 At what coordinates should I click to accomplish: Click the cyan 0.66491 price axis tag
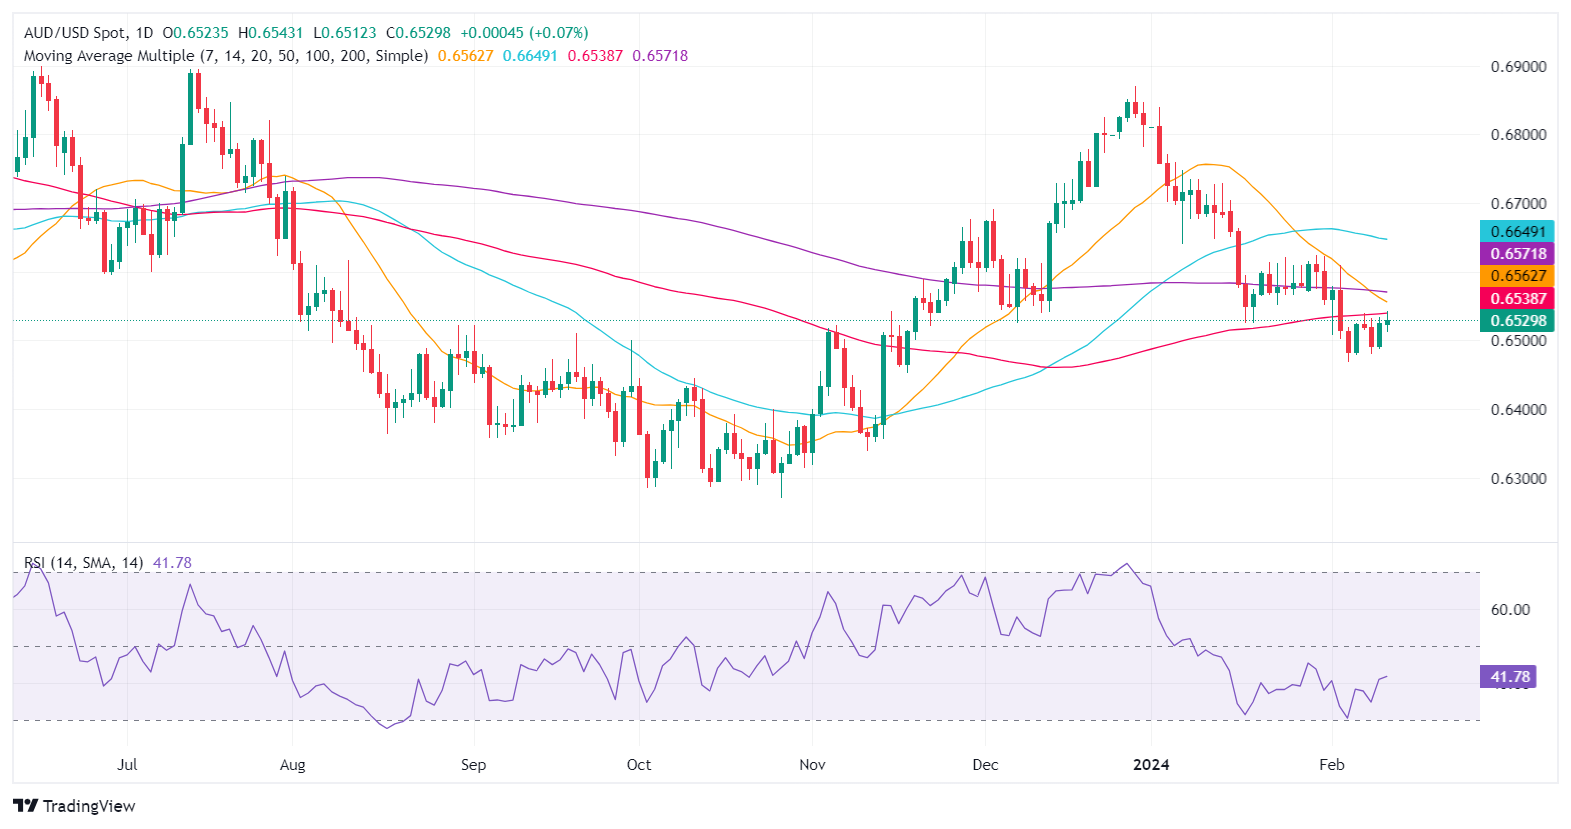coord(1517,232)
